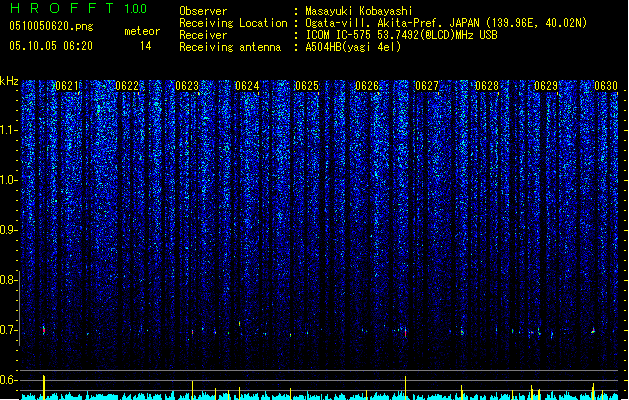Click the 0630 time marker
This screenshot has height=400, width=629.
tap(606, 86)
